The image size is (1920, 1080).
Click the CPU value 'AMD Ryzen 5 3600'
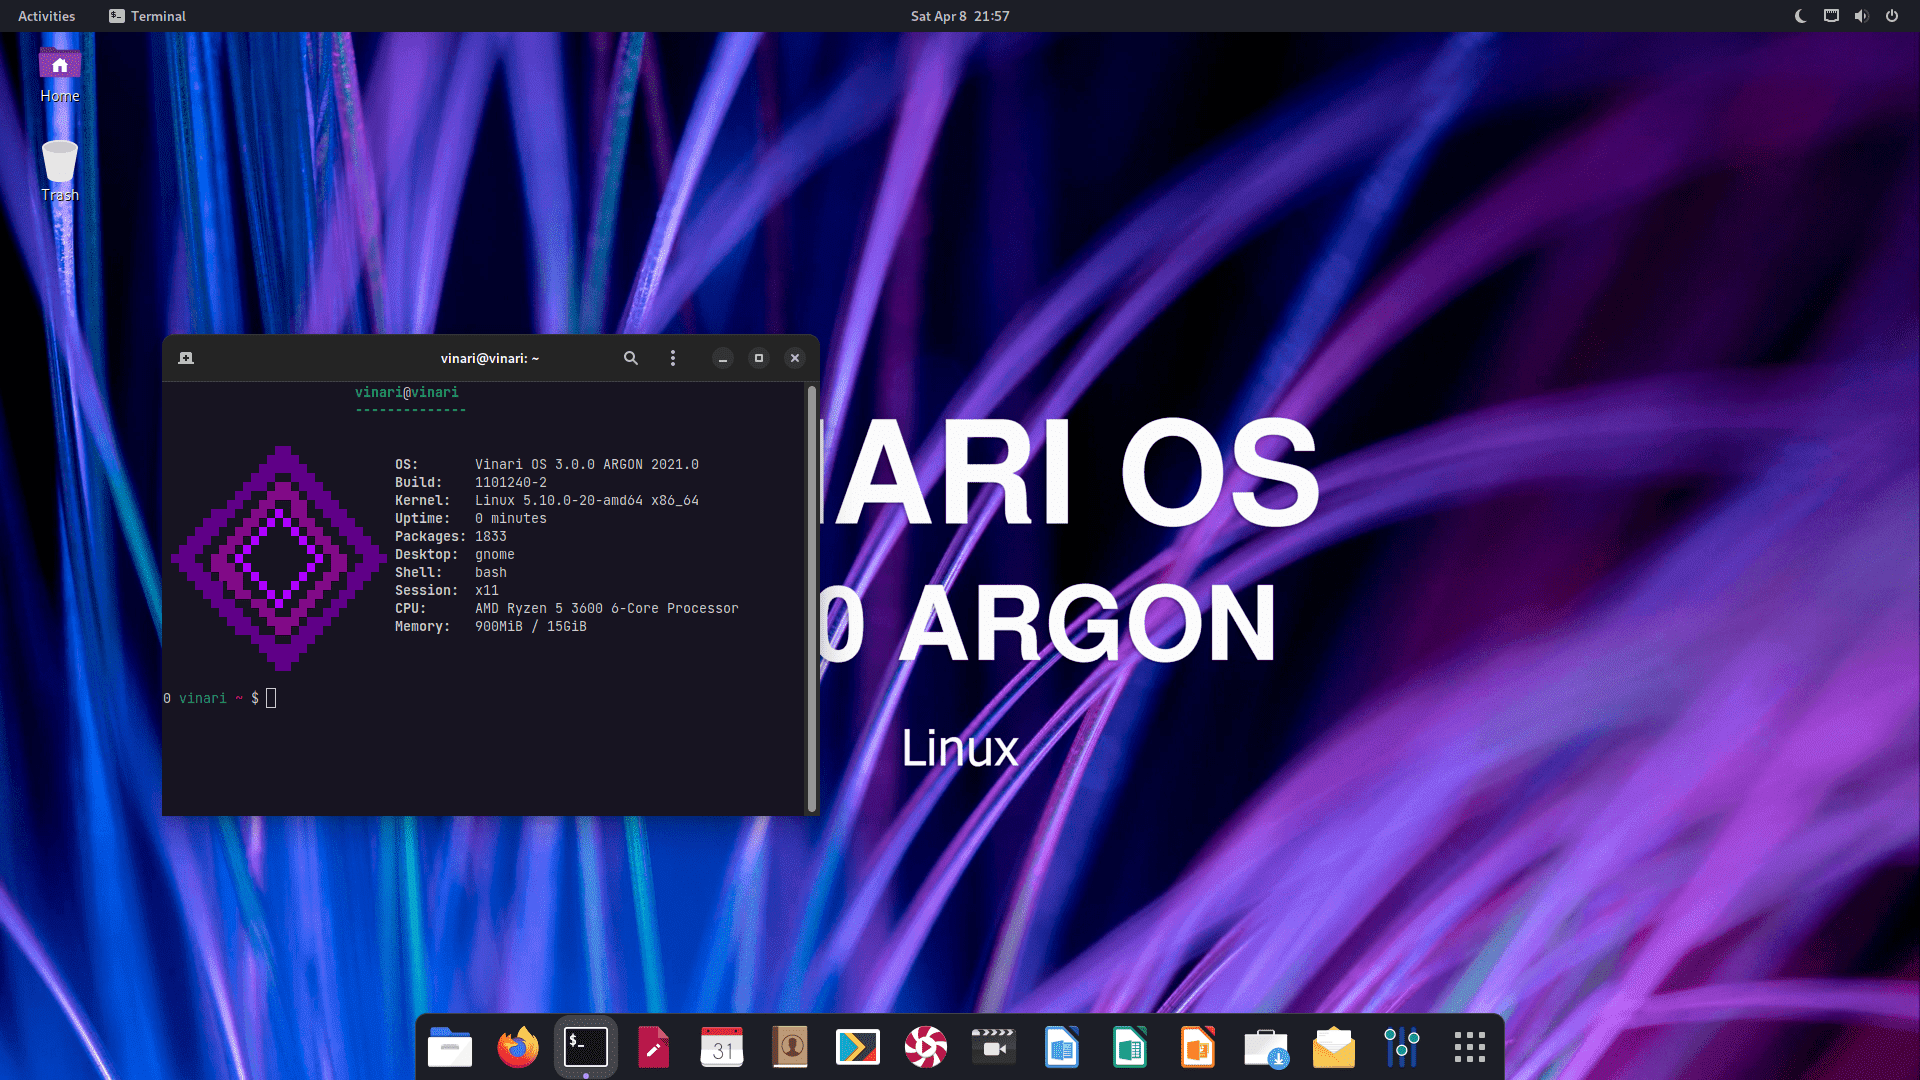[x=539, y=608]
